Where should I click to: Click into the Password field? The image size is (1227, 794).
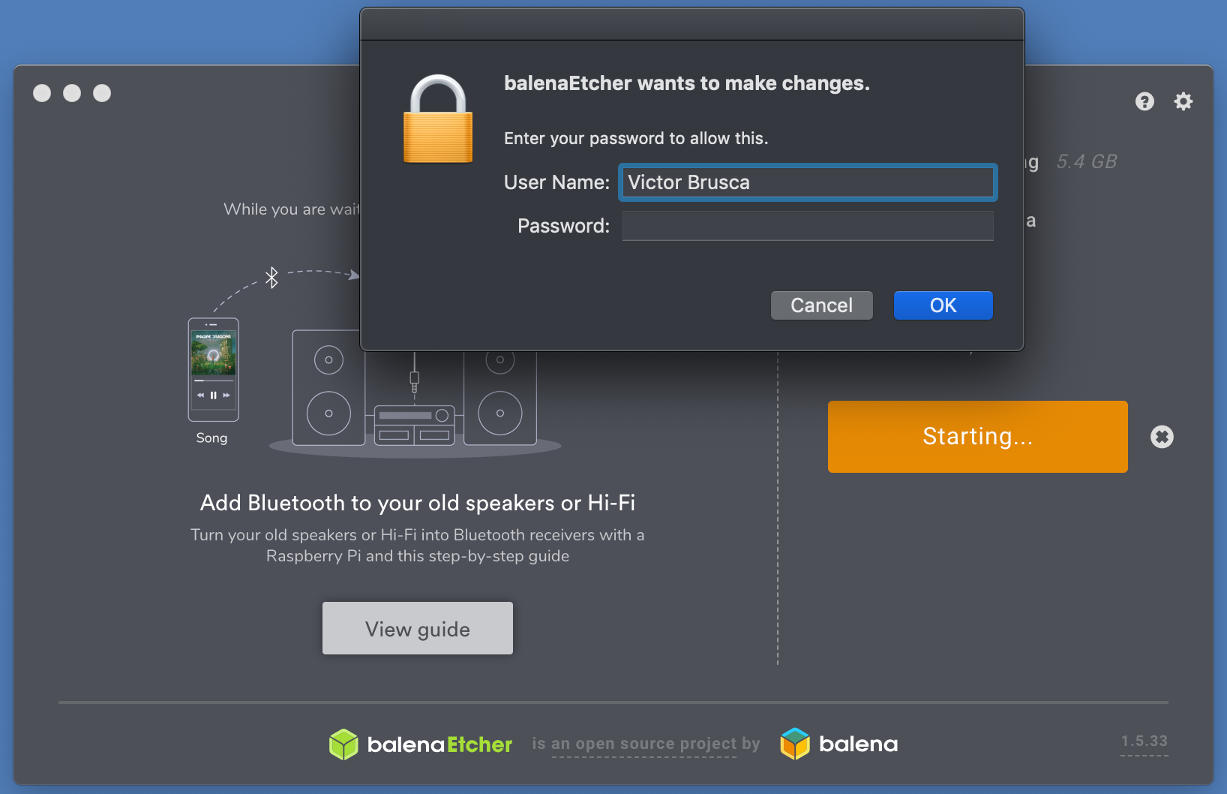[x=807, y=226]
